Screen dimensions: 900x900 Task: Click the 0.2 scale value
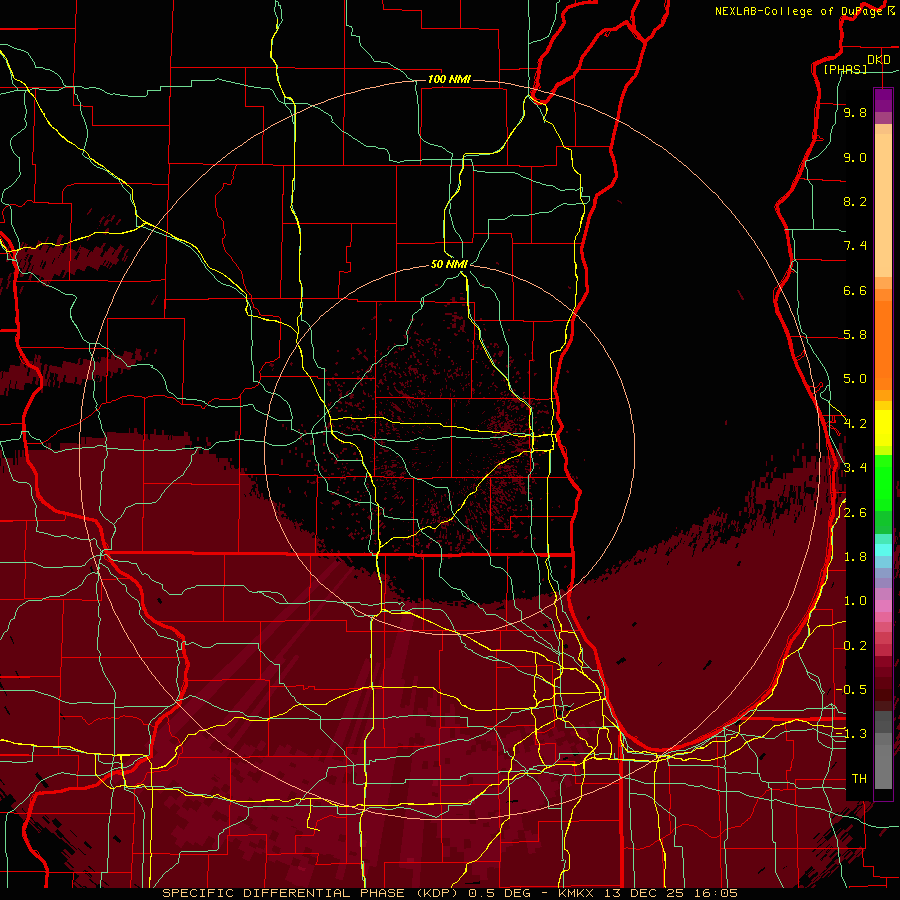click(855, 646)
